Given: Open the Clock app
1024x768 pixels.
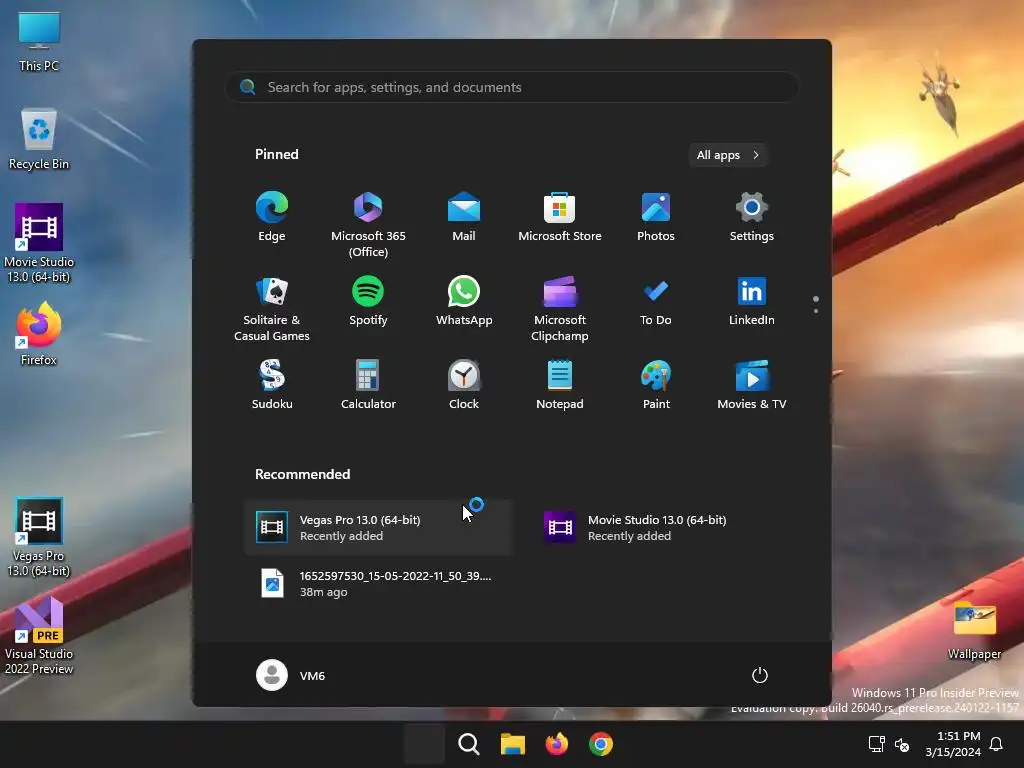Looking at the screenshot, I should [x=464, y=385].
